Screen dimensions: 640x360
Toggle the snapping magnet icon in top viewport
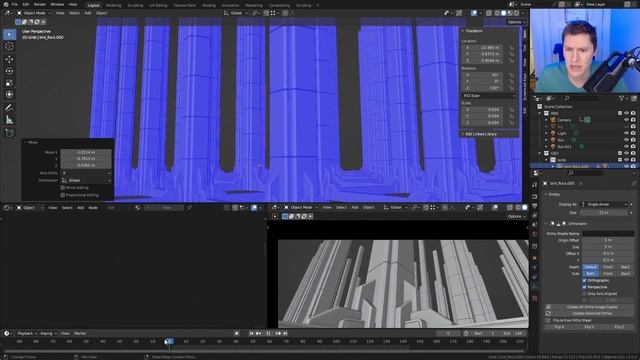tap(266, 13)
